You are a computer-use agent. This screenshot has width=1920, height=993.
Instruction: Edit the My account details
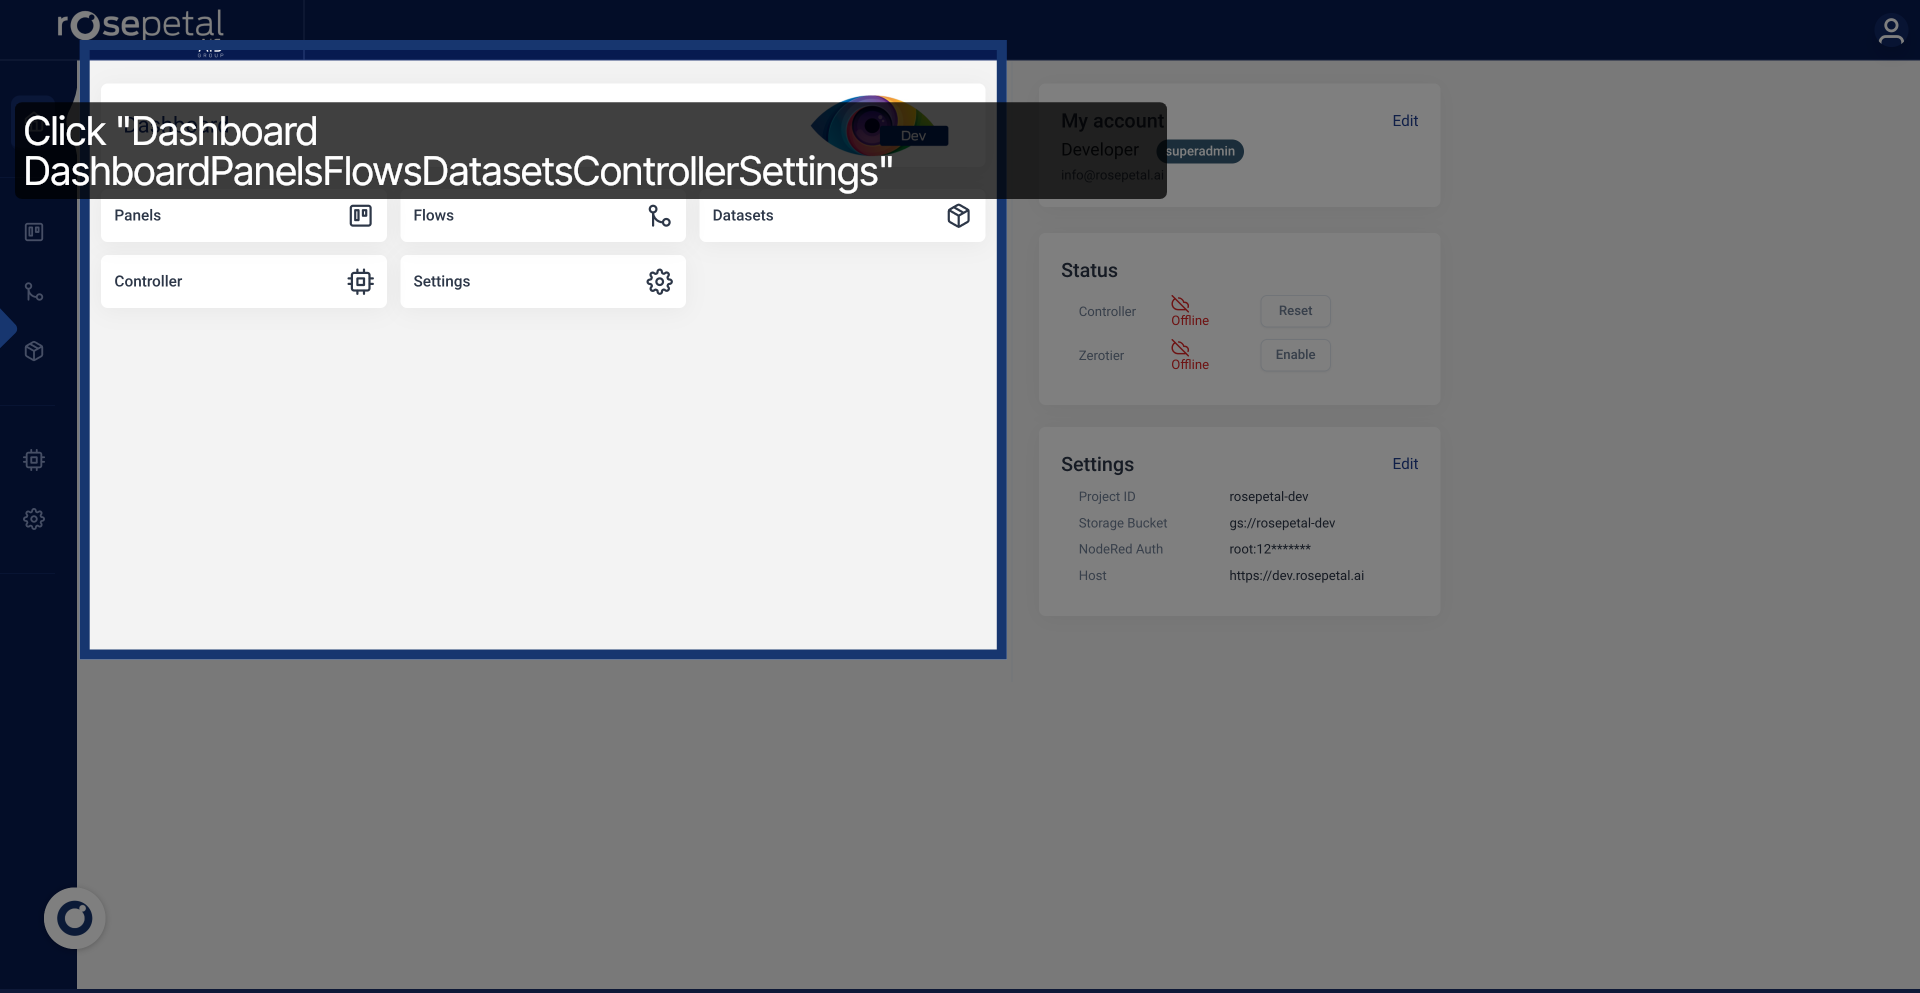(1405, 120)
